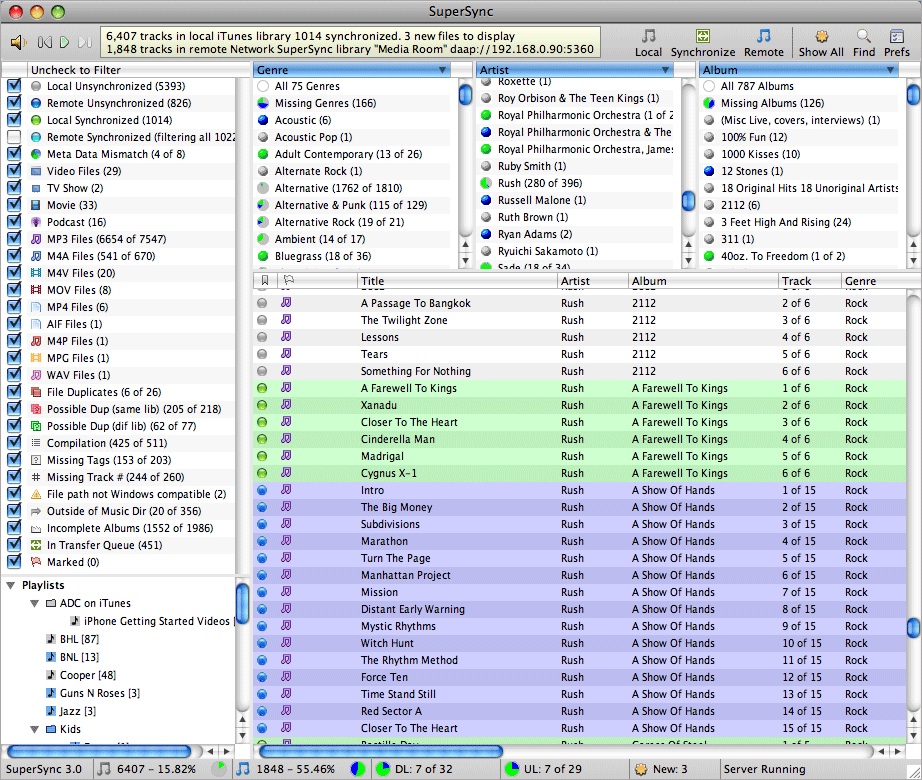Select the Distant Early Warning track

point(579,609)
